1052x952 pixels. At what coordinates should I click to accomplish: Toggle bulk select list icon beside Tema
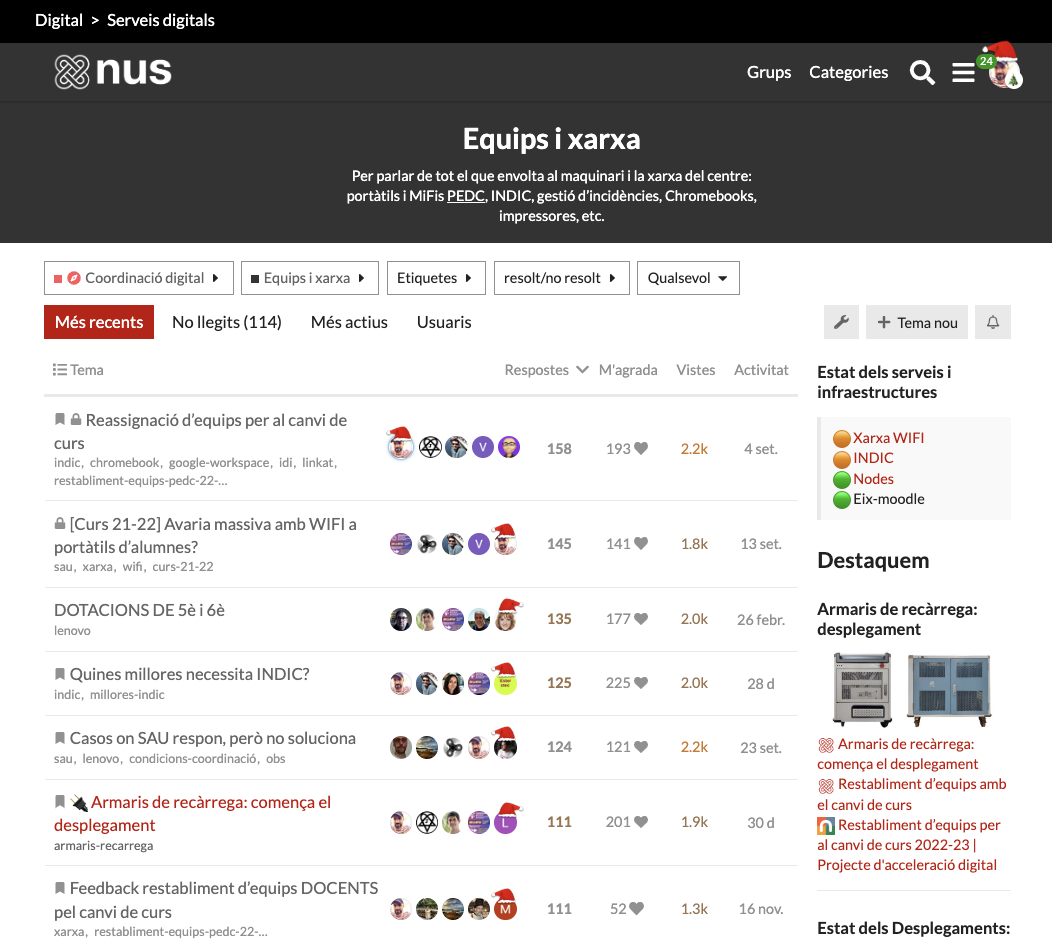60,370
